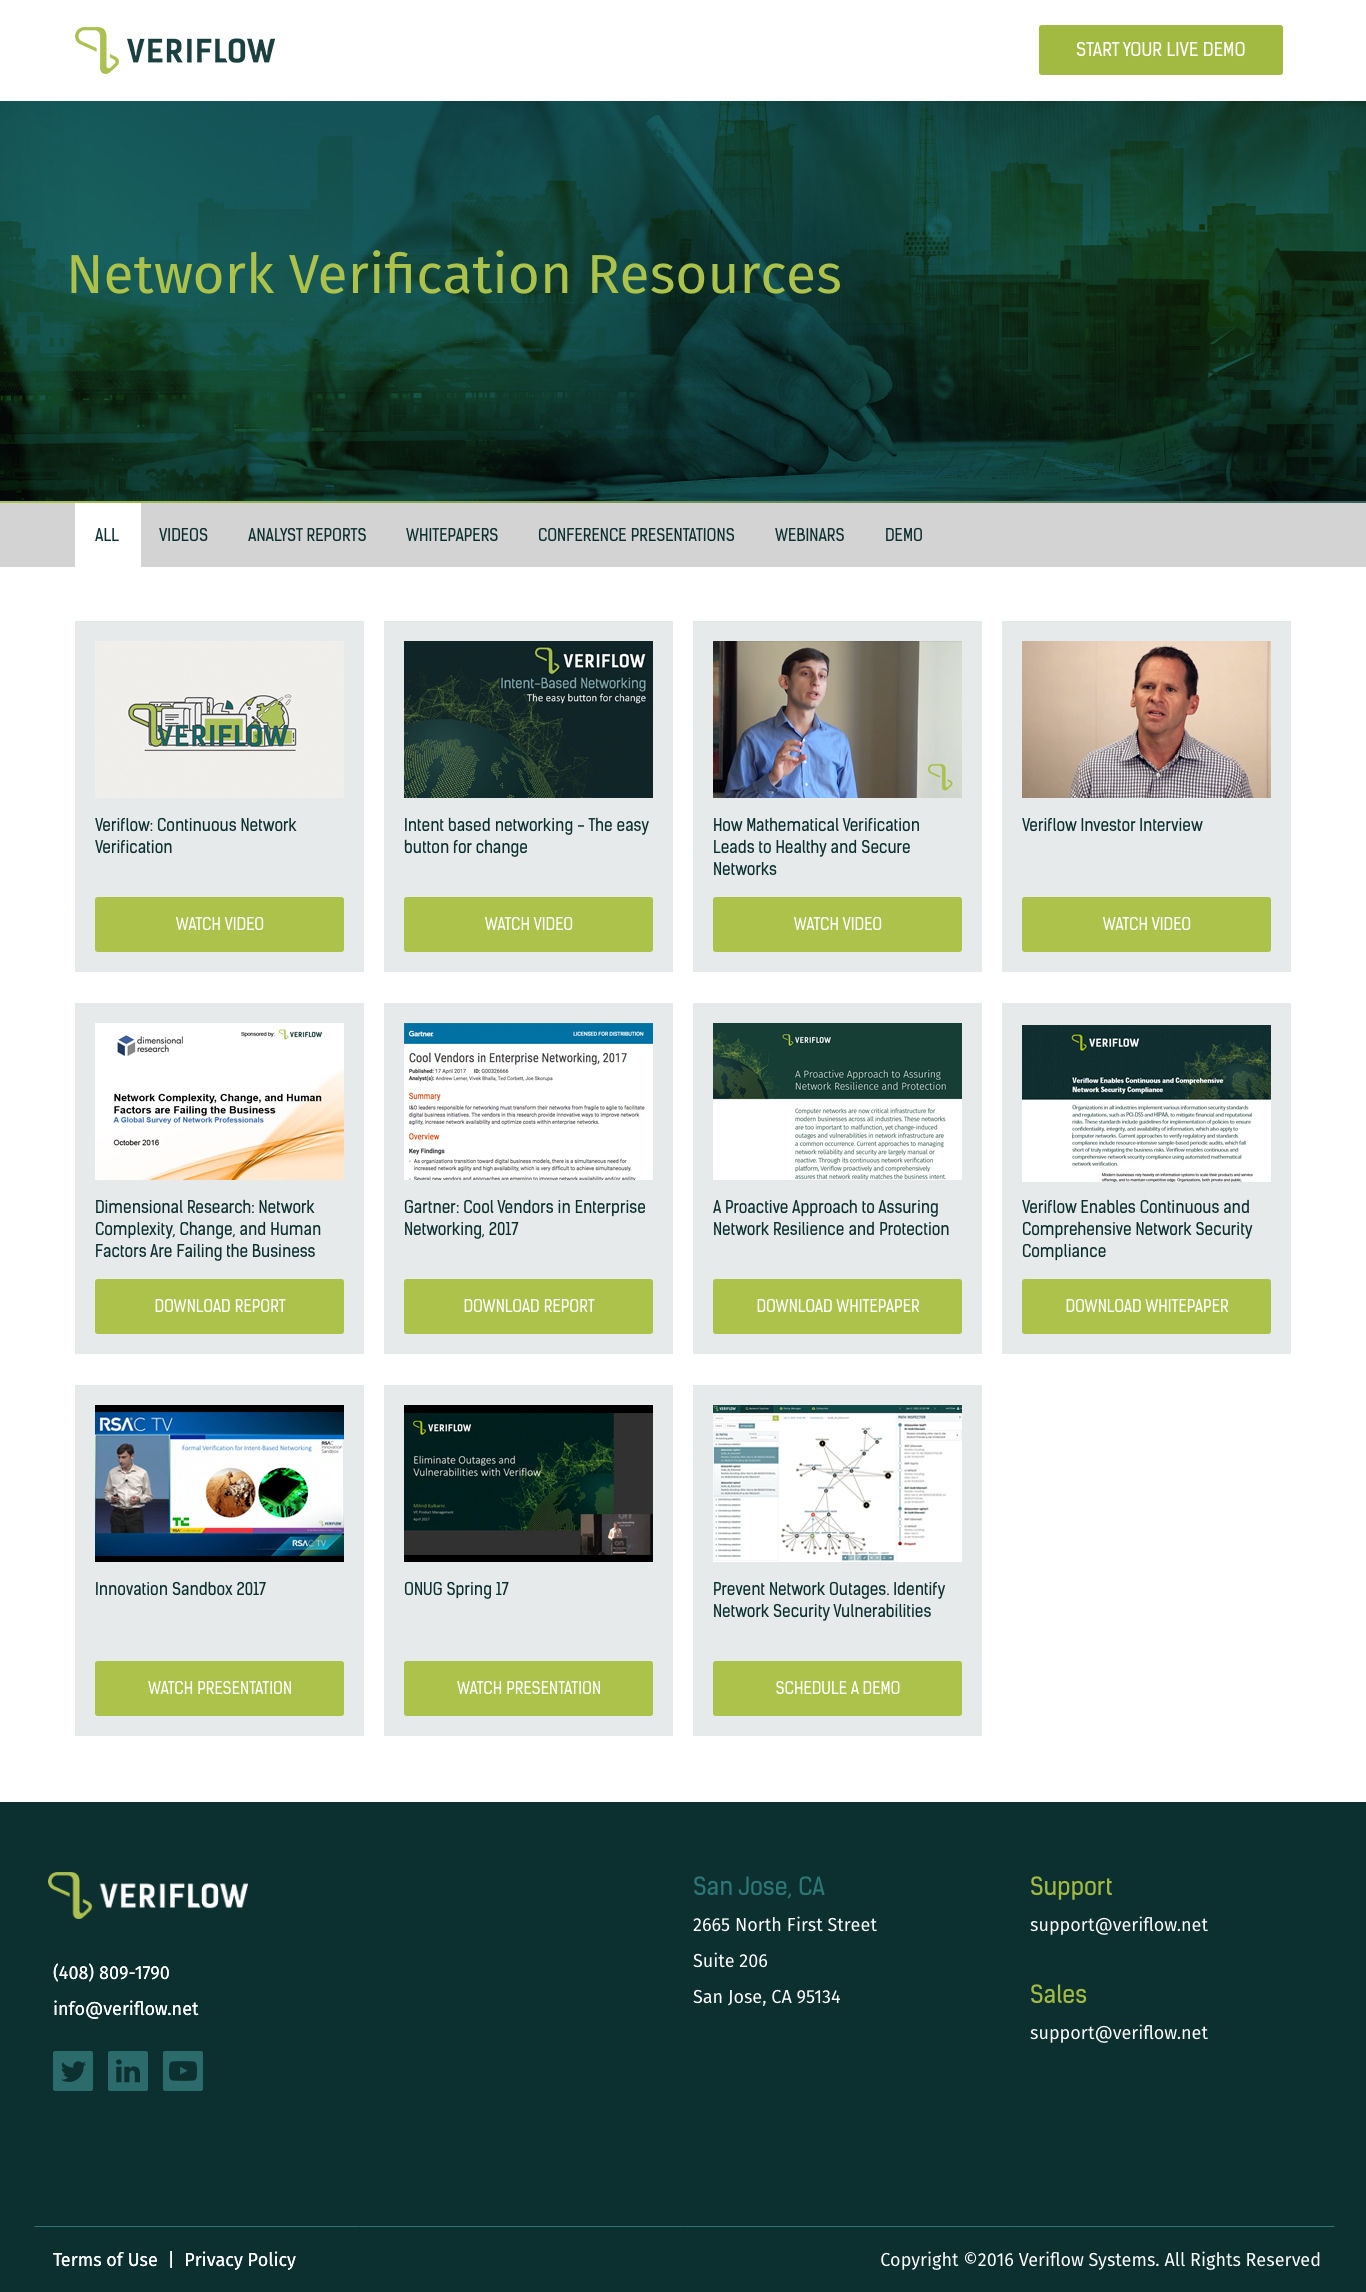The height and width of the screenshot is (2292, 1366).
Task: Open RSAC TV Innovation Sandbox thumbnail
Action: point(219,1483)
